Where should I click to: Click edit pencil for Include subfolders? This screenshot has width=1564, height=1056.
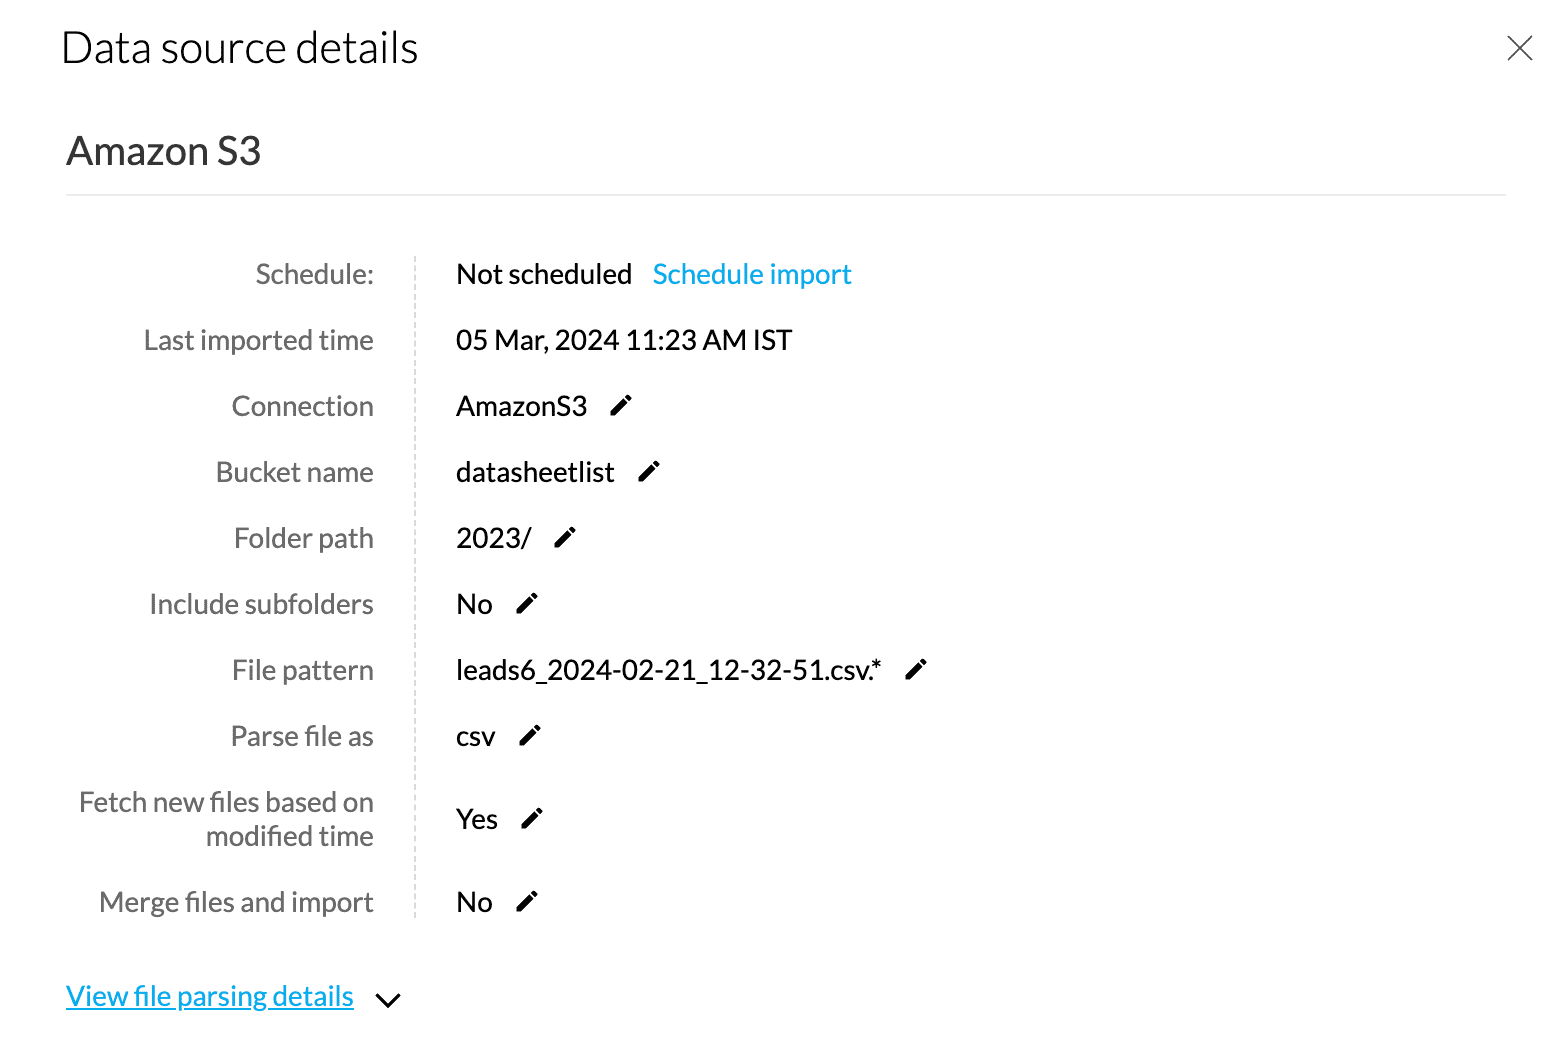point(527,604)
